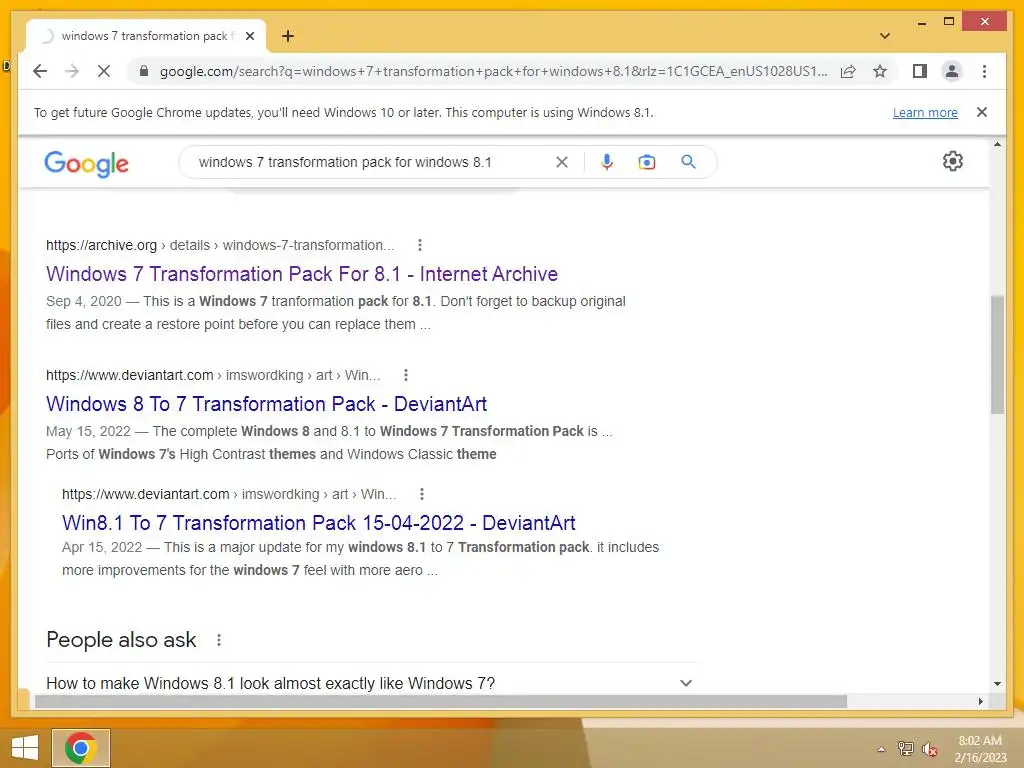Click the Google logo
The width and height of the screenshot is (1024, 768).
point(86,163)
